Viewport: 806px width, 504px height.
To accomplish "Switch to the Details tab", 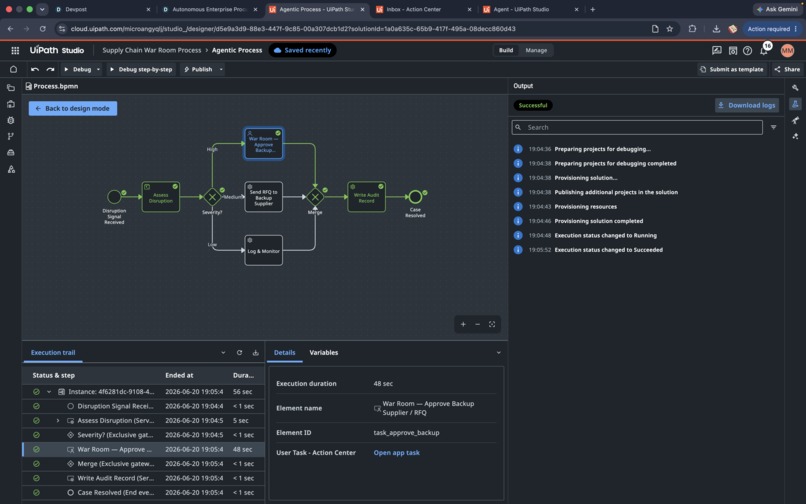I will 285,353.
